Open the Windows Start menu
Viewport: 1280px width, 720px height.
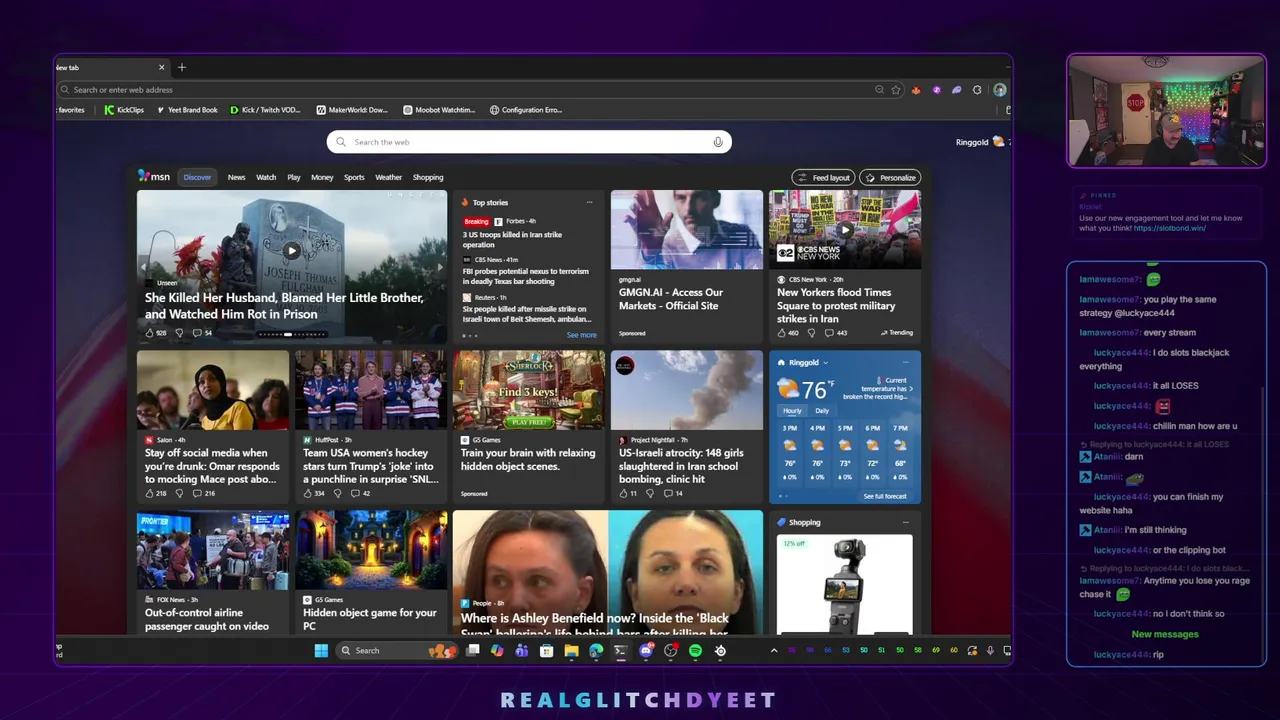click(321, 650)
